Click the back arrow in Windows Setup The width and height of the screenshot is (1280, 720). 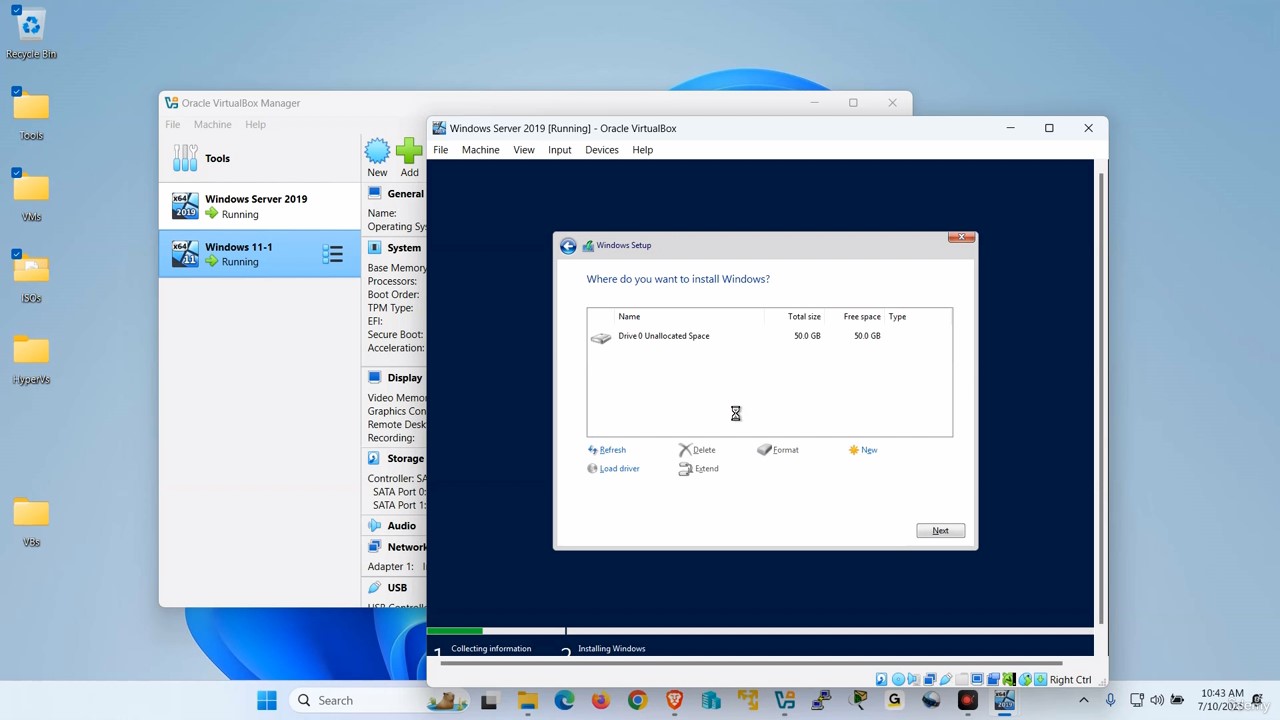pos(568,246)
